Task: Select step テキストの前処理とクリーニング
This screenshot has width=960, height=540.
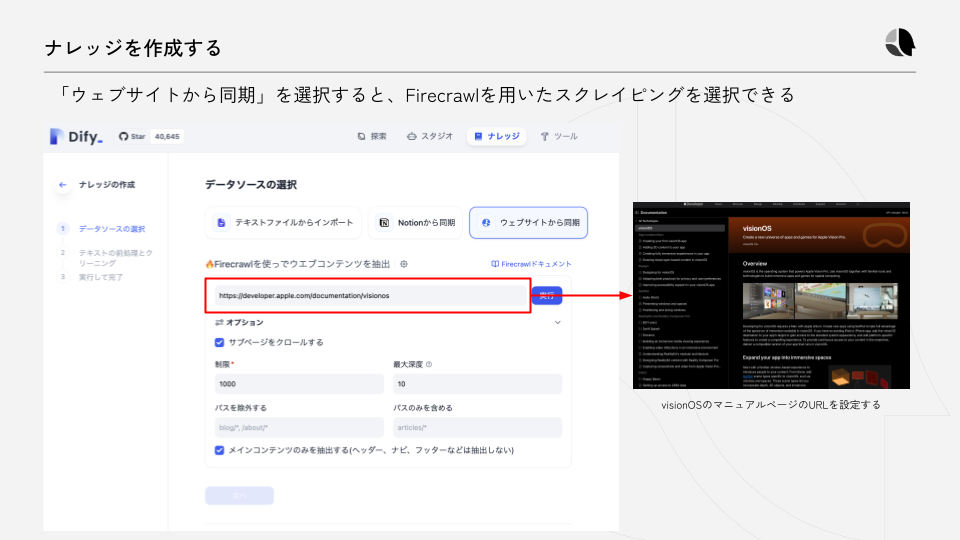Action: coord(116,258)
